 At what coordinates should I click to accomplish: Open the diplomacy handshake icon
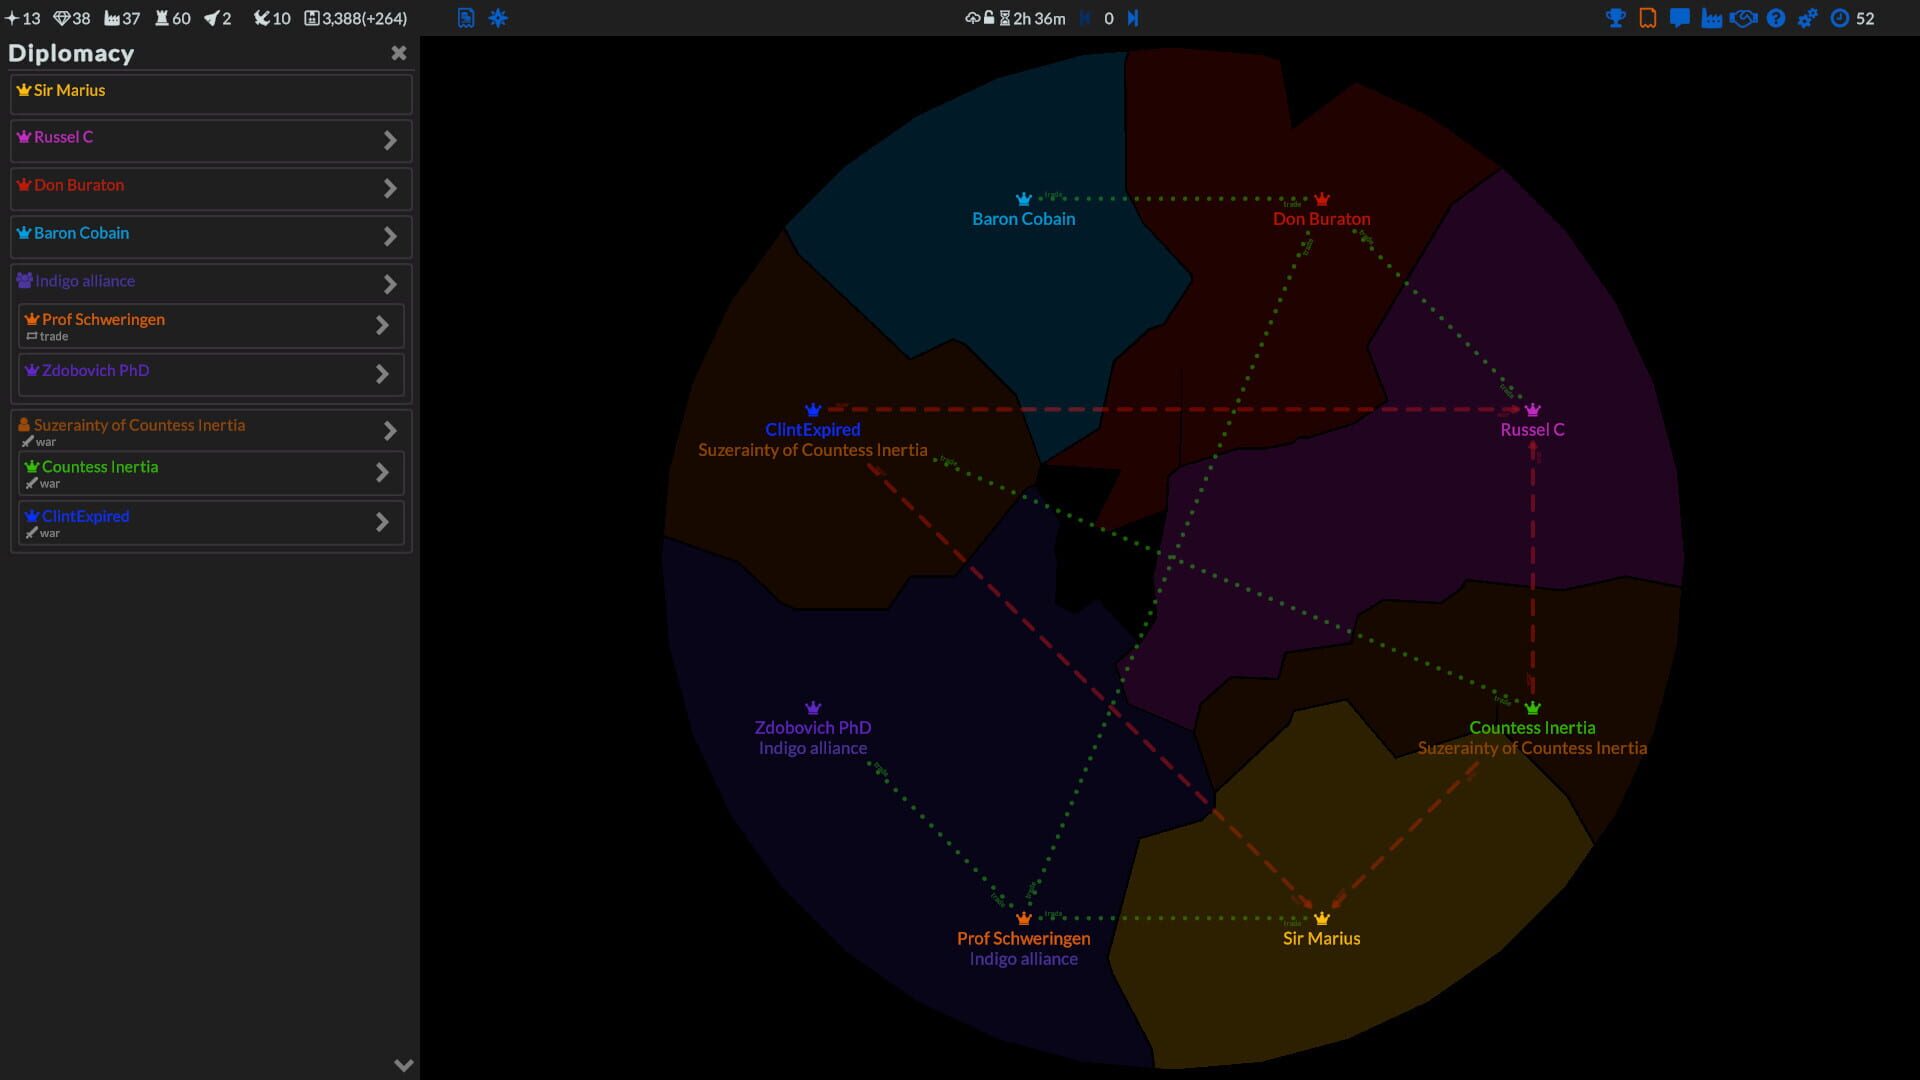tap(1743, 17)
